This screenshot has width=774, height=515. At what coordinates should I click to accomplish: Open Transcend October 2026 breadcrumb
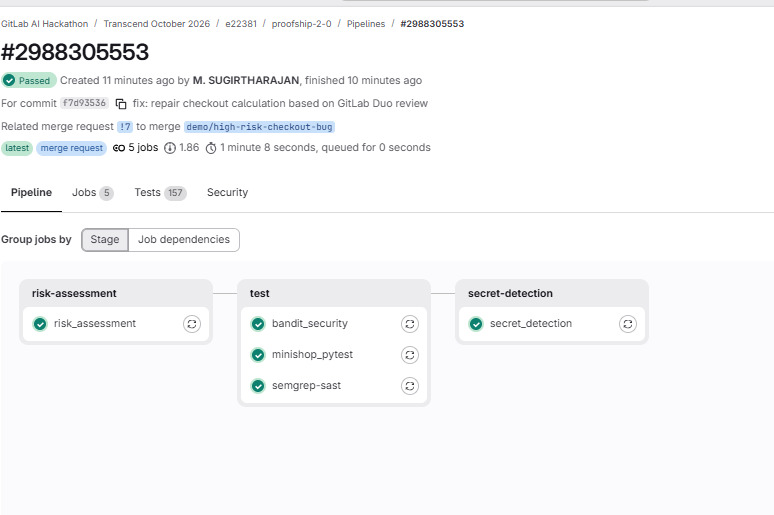click(x=156, y=24)
